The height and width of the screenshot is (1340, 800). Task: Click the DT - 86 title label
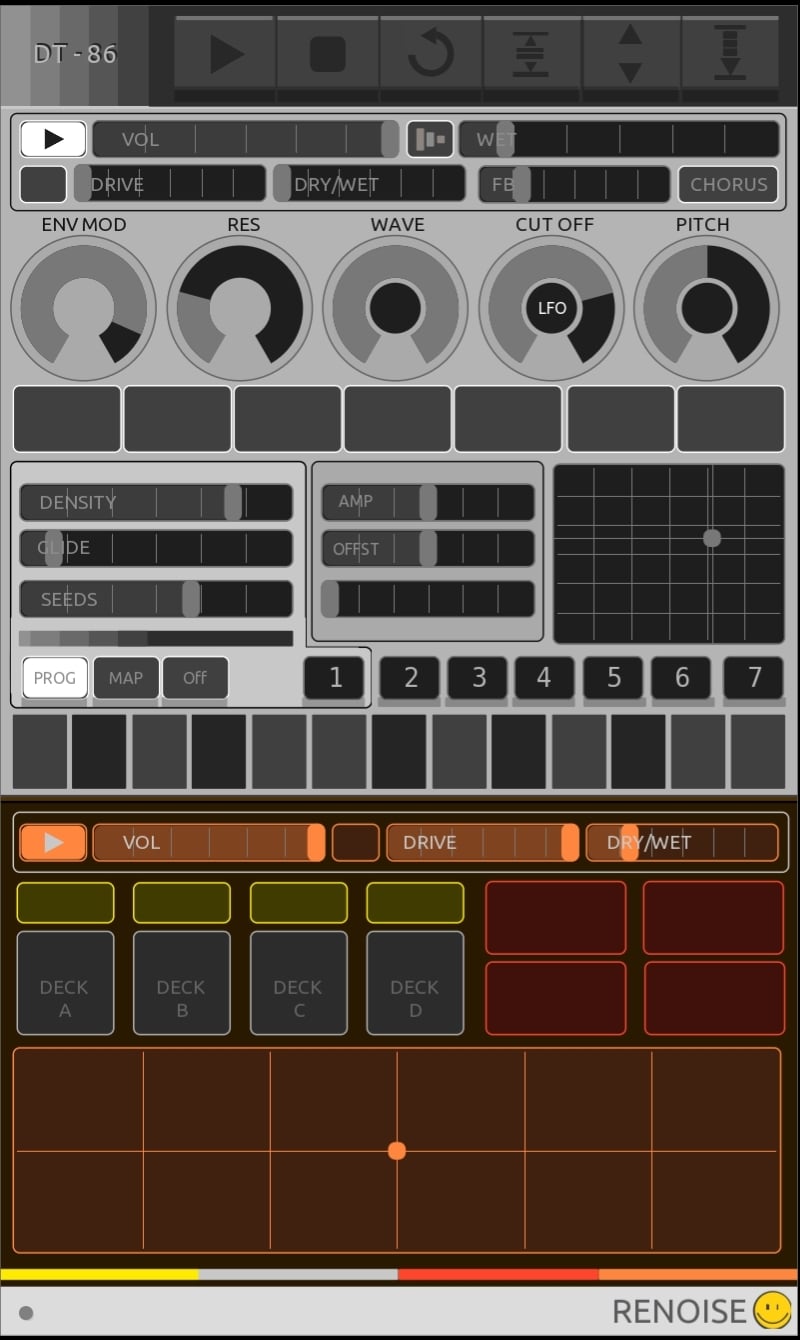tap(75, 54)
